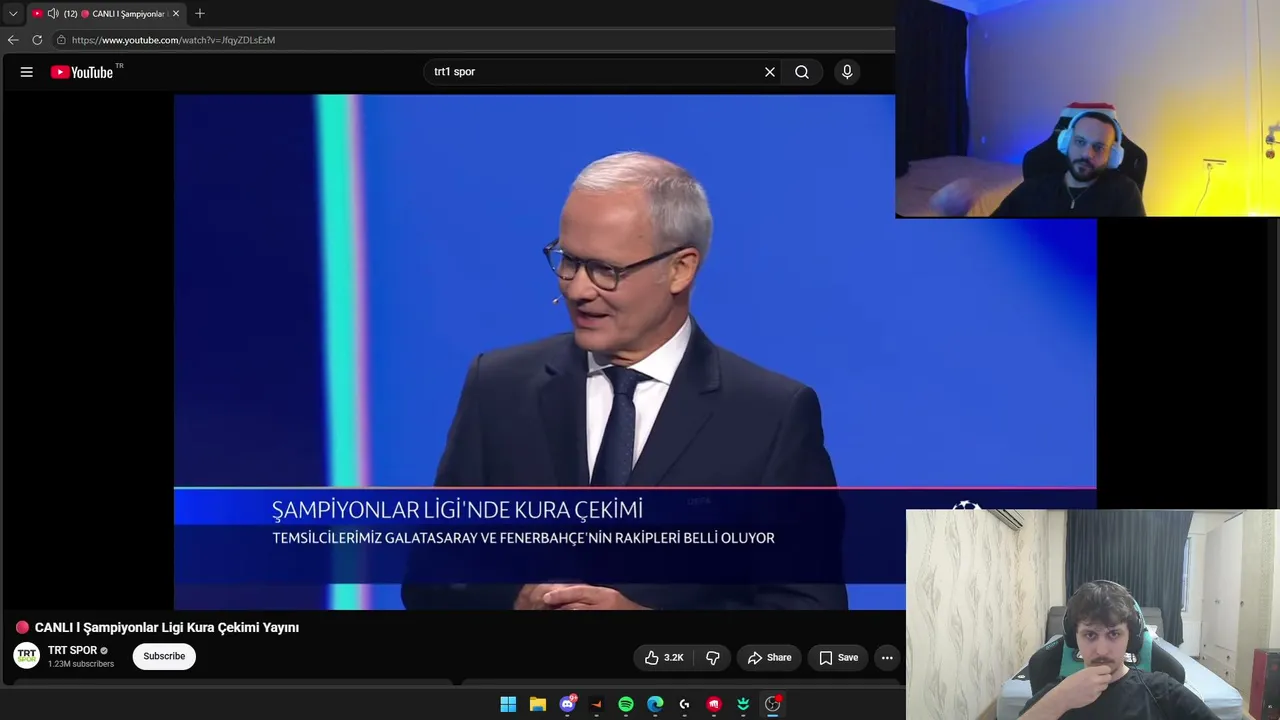The height and width of the screenshot is (720, 1280).
Task: Click the video title "CANLI I Şampiyonlar Ligi Kura Çekimi Yayını"
Action: (167, 627)
